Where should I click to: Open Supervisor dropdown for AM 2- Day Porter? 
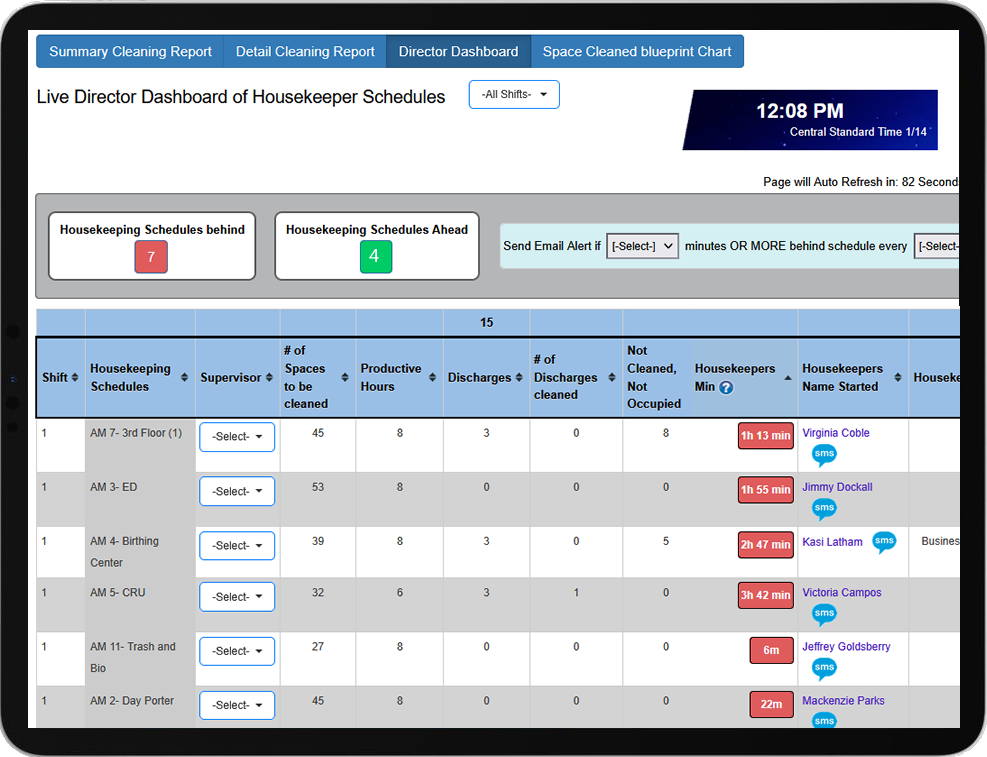[x=237, y=705]
